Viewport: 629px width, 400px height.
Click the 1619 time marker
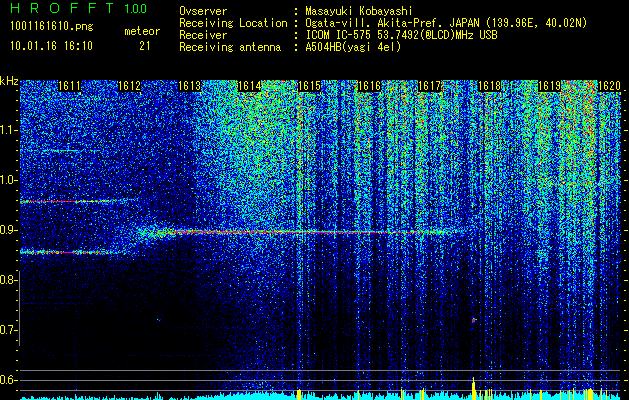click(x=549, y=86)
